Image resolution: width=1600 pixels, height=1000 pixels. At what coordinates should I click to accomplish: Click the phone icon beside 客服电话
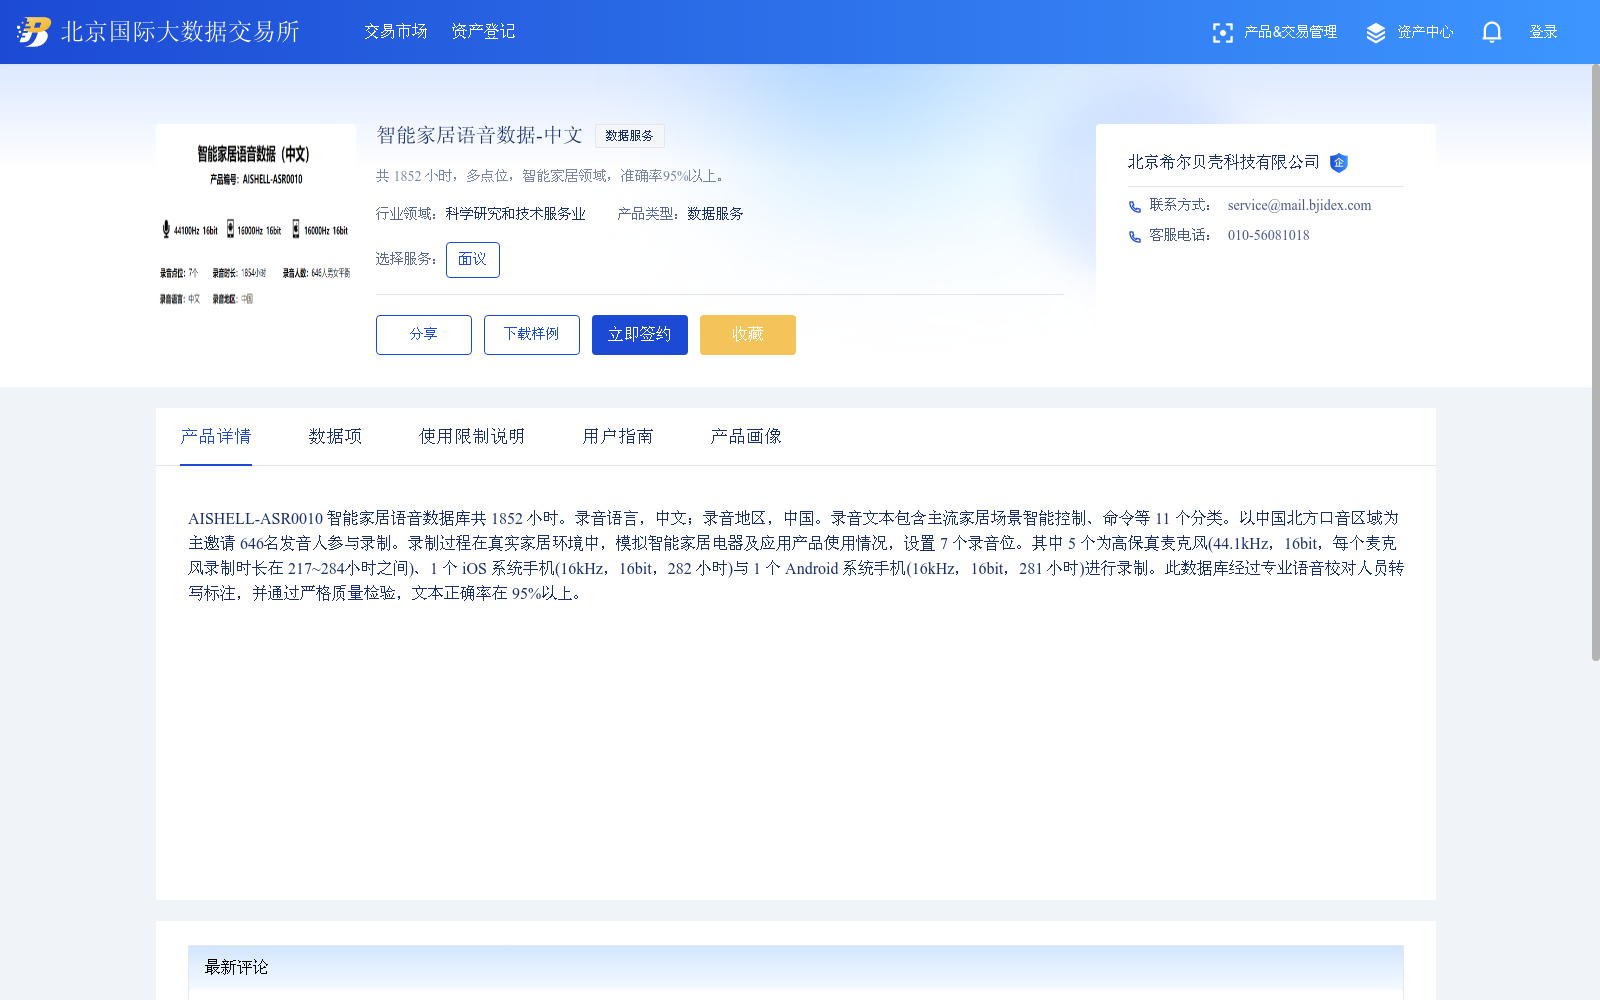pos(1135,237)
